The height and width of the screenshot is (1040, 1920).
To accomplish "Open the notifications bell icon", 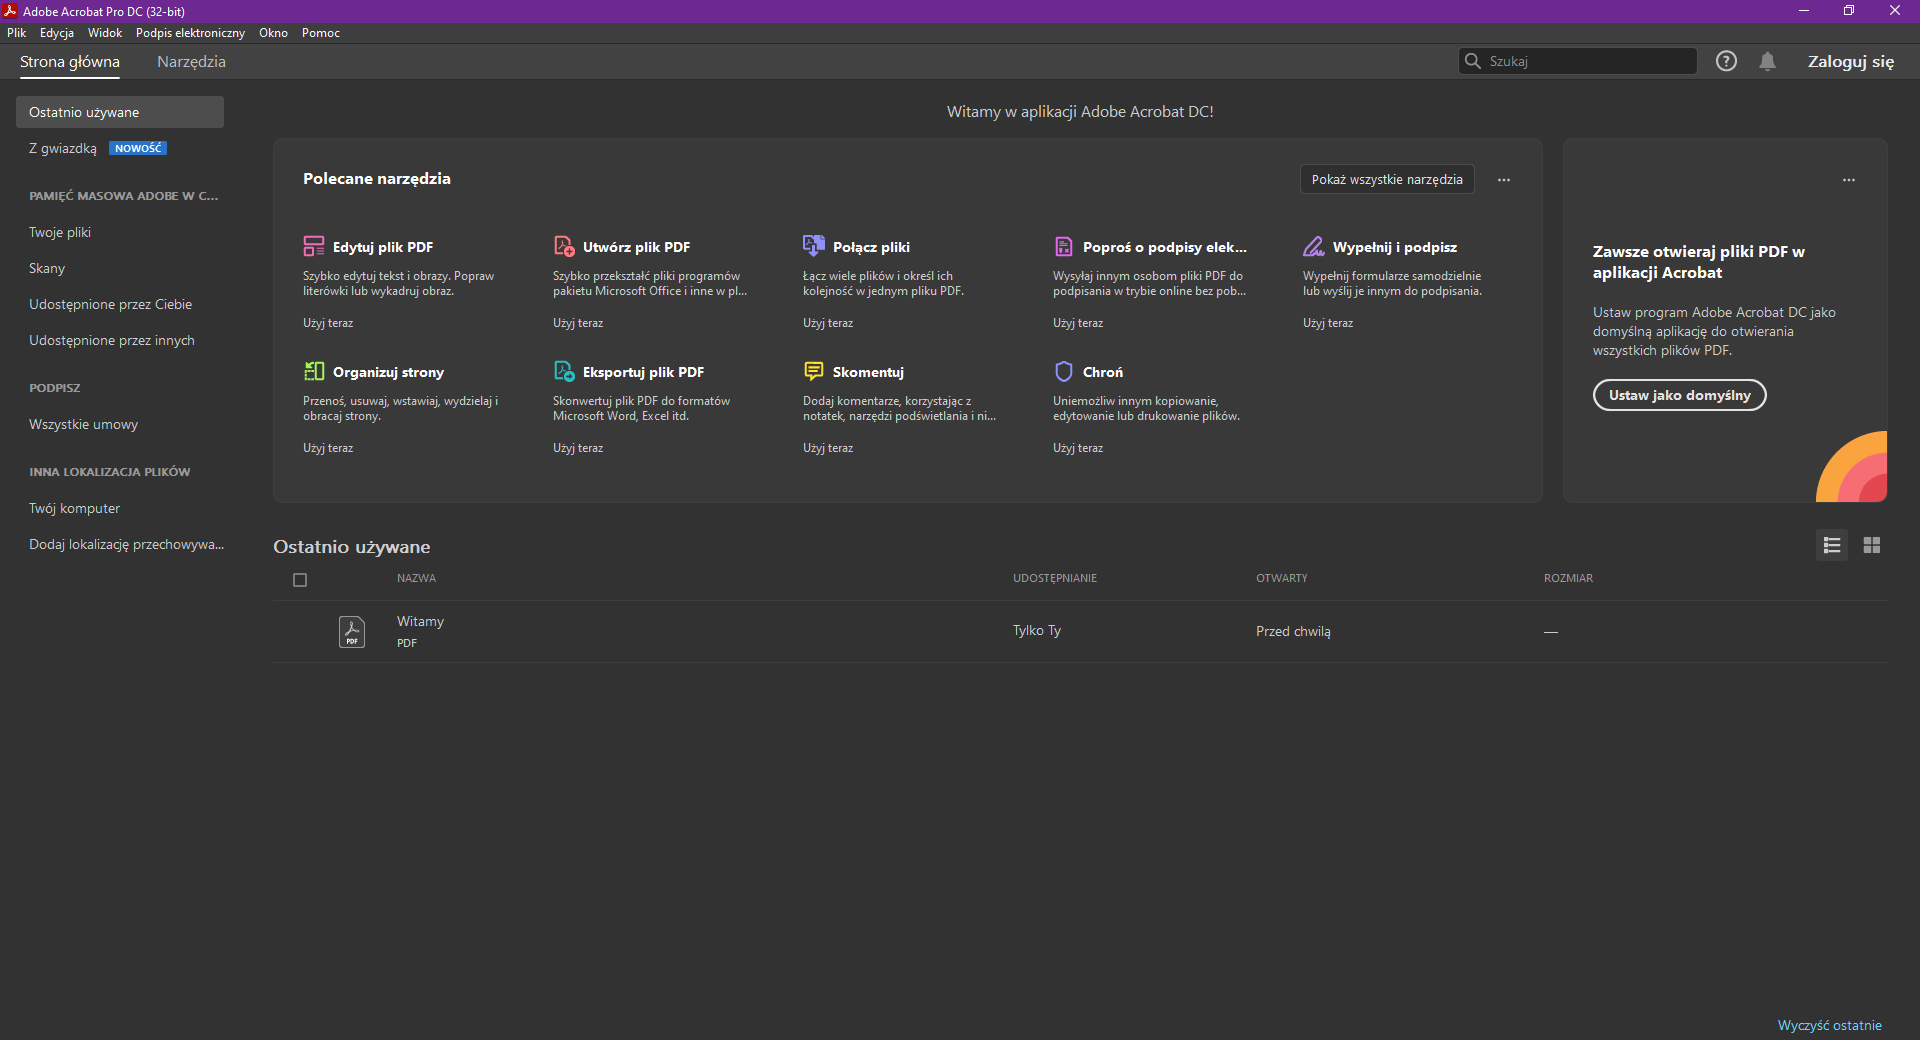I will pyautogui.click(x=1768, y=61).
